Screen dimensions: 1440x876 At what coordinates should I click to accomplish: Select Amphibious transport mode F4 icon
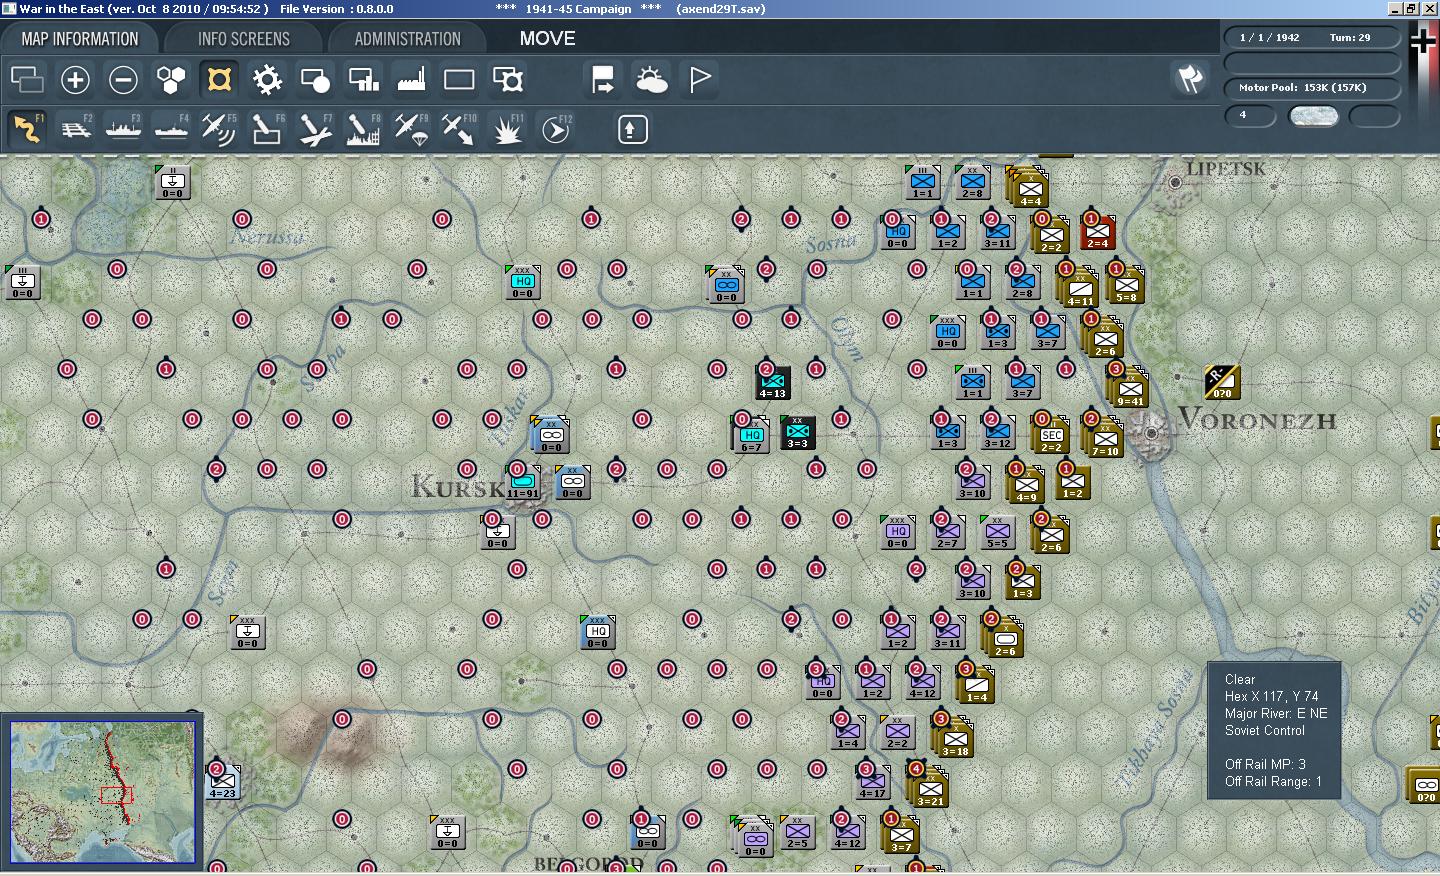click(171, 129)
